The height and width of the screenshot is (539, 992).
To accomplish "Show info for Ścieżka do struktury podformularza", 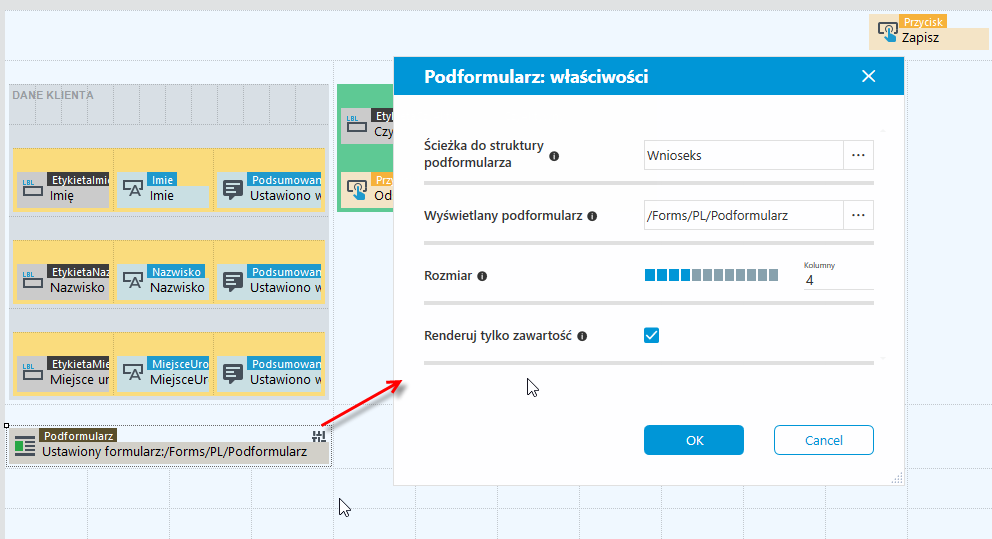I will pos(554,156).
